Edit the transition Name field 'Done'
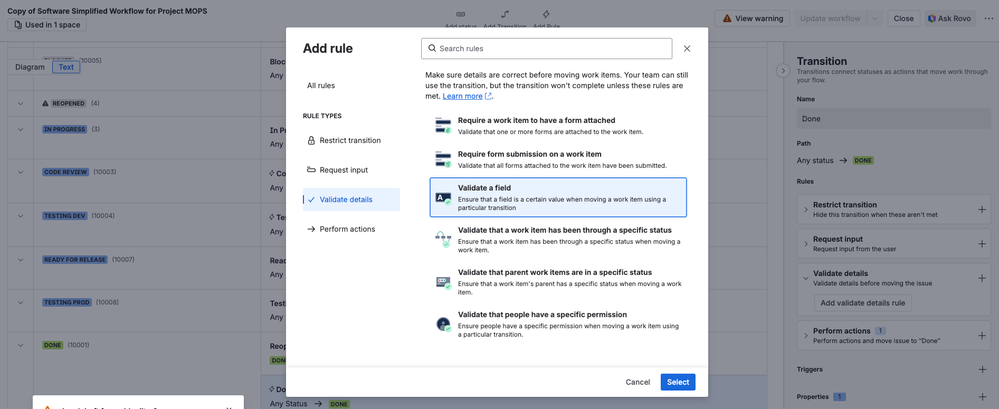 [x=893, y=118]
